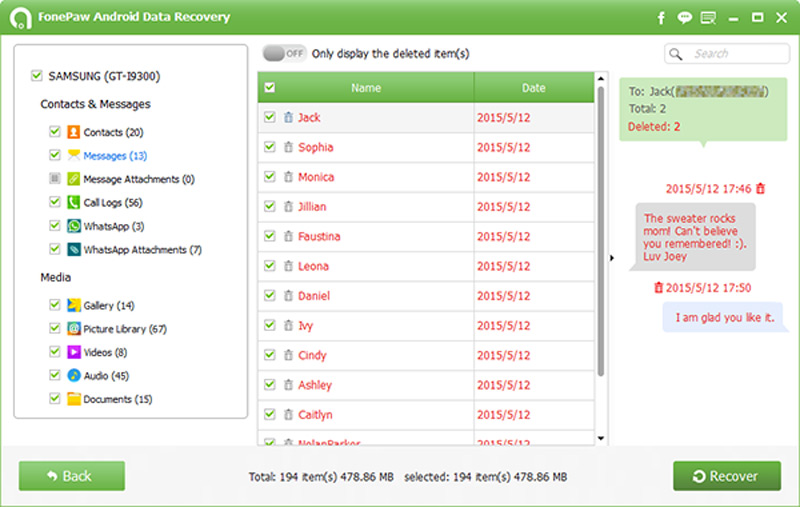
Task: Select the Ivy conversation row
Action: [x=426, y=325]
